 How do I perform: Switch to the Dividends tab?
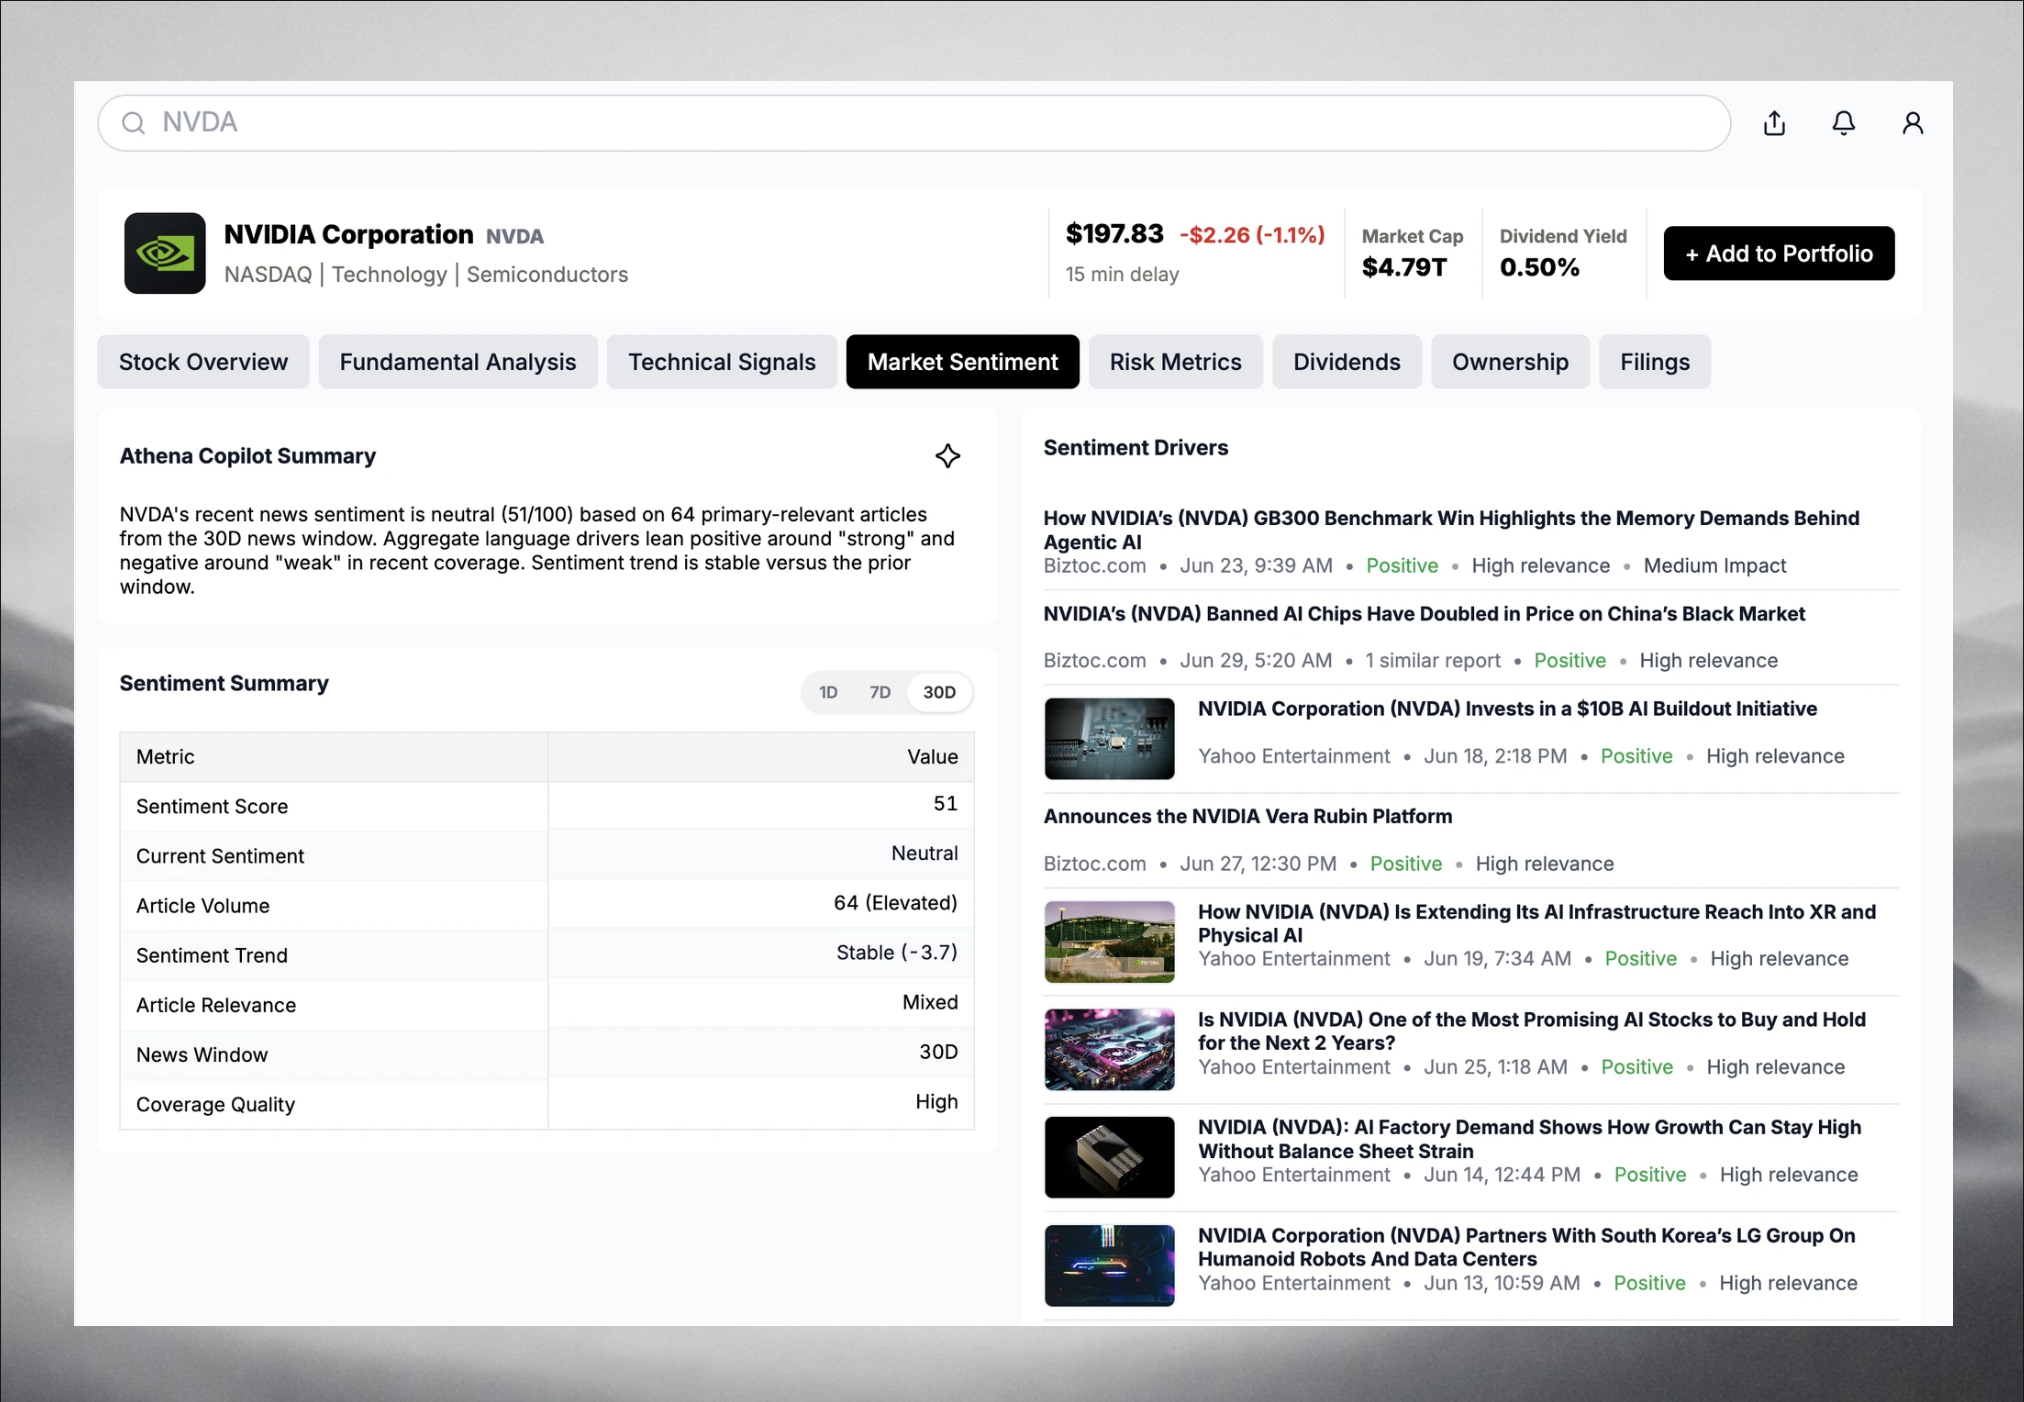pyautogui.click(x=1347, y=362)
